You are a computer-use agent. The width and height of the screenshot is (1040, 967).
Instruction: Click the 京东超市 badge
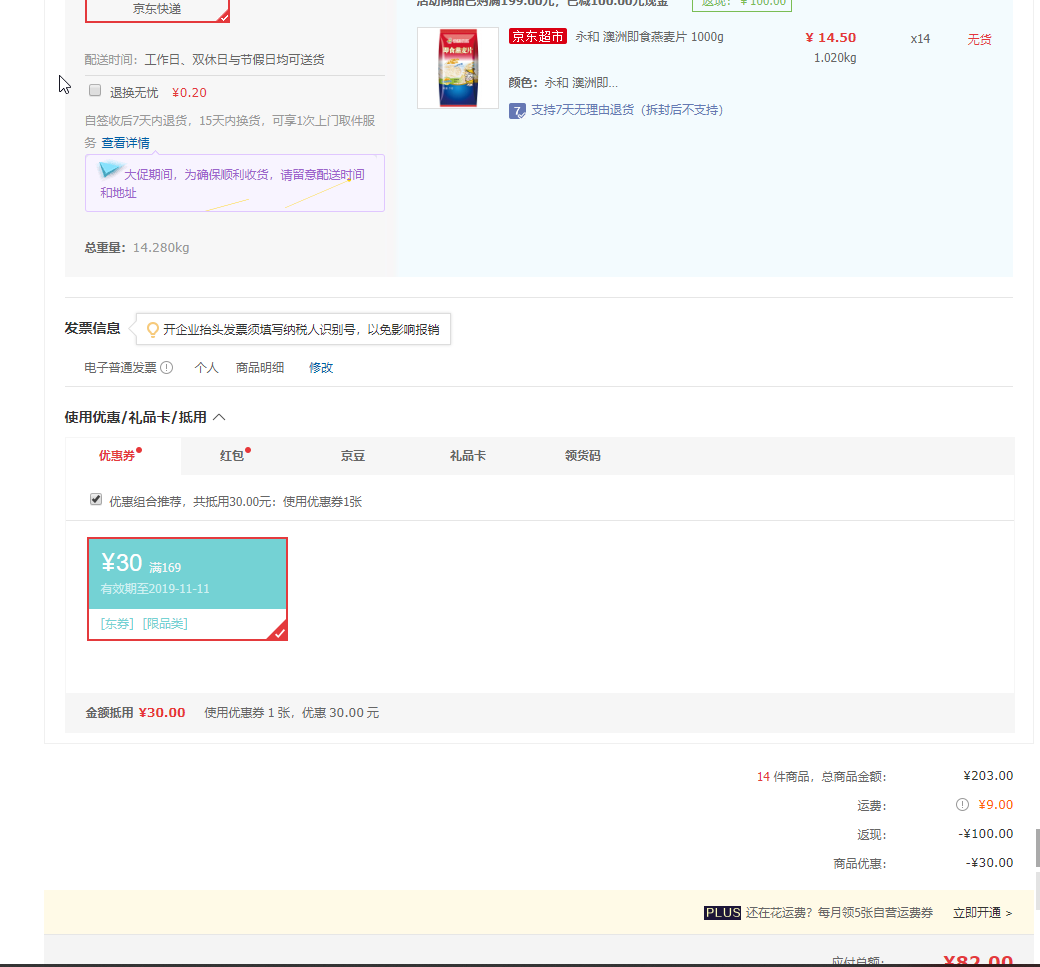[538, 36]
